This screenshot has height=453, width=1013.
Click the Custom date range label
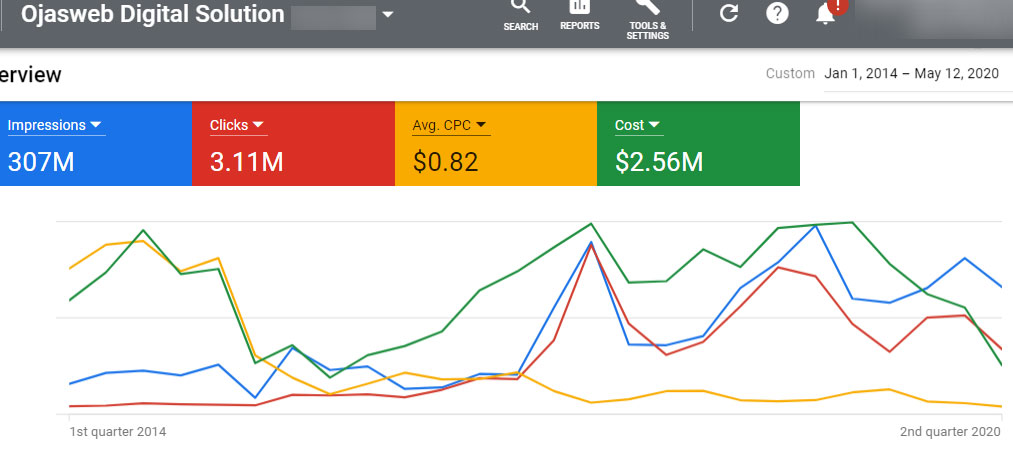pos(790,74)
